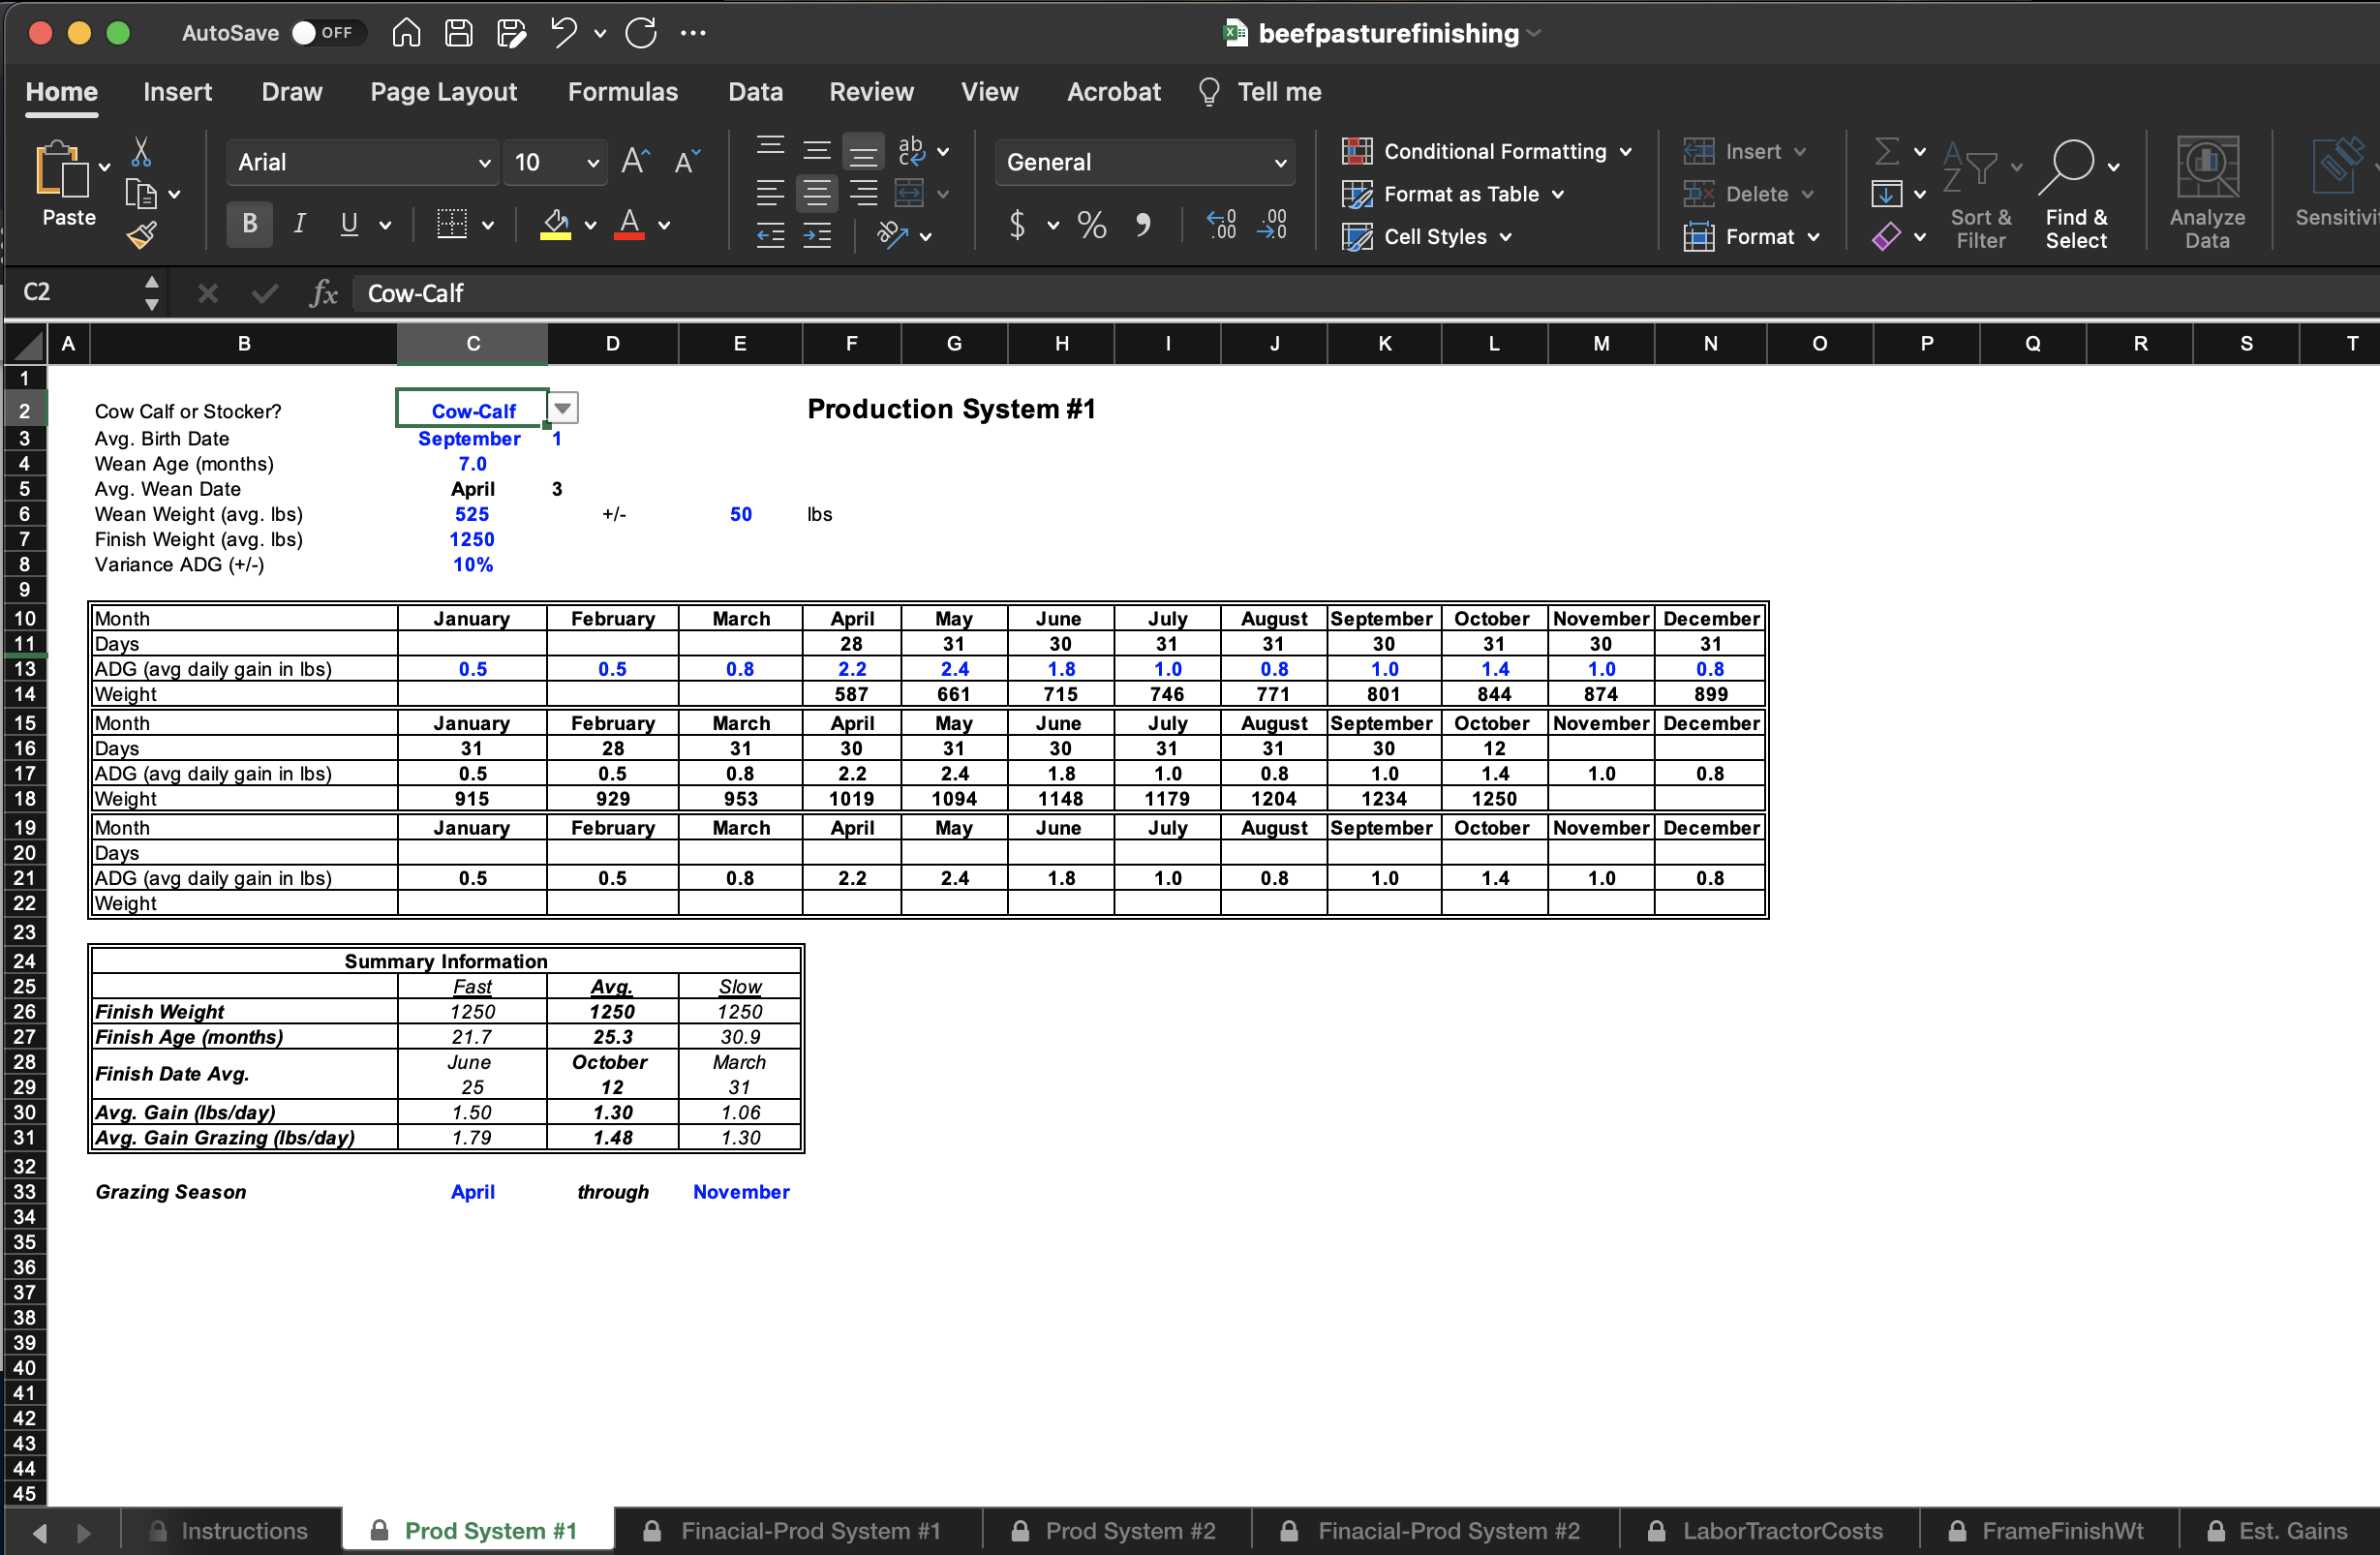Click the Analyze Data icon

pyautogui.click(x=2207, y=192)
